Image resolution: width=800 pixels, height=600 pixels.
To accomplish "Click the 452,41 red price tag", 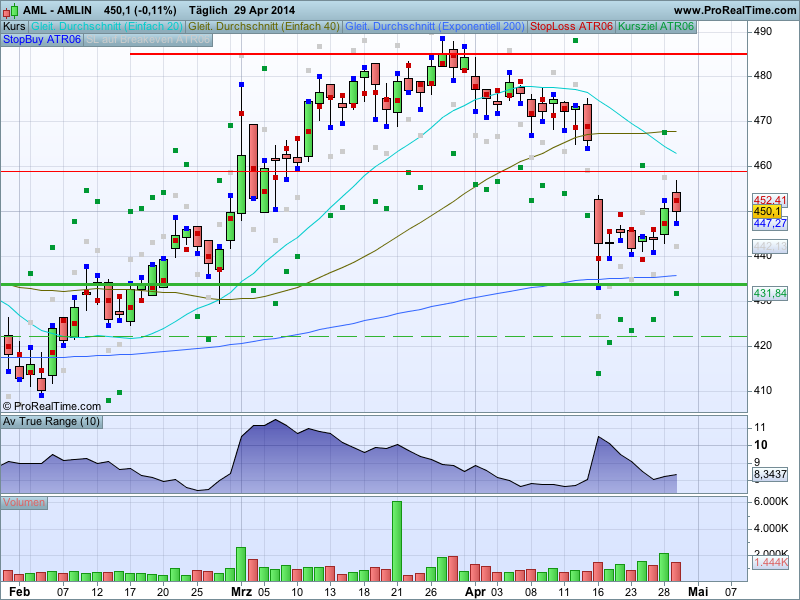I will (770, 200).
